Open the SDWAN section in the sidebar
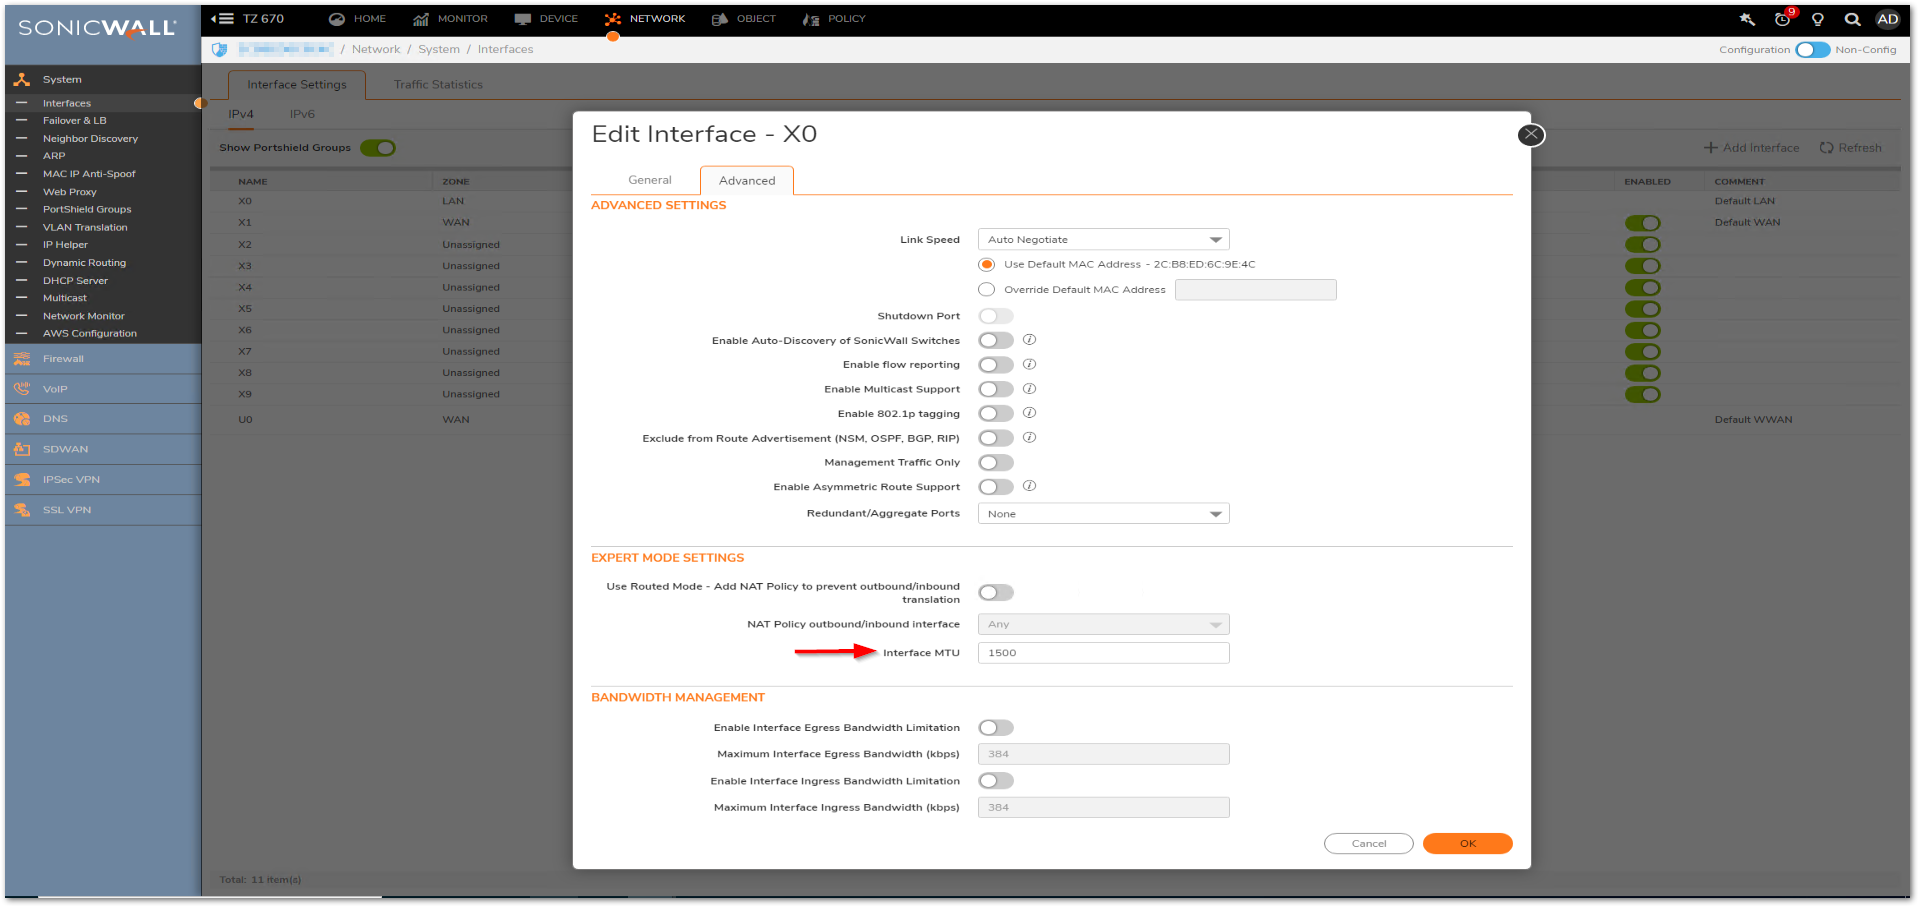 pyautogui.click(x=103, y=449)
